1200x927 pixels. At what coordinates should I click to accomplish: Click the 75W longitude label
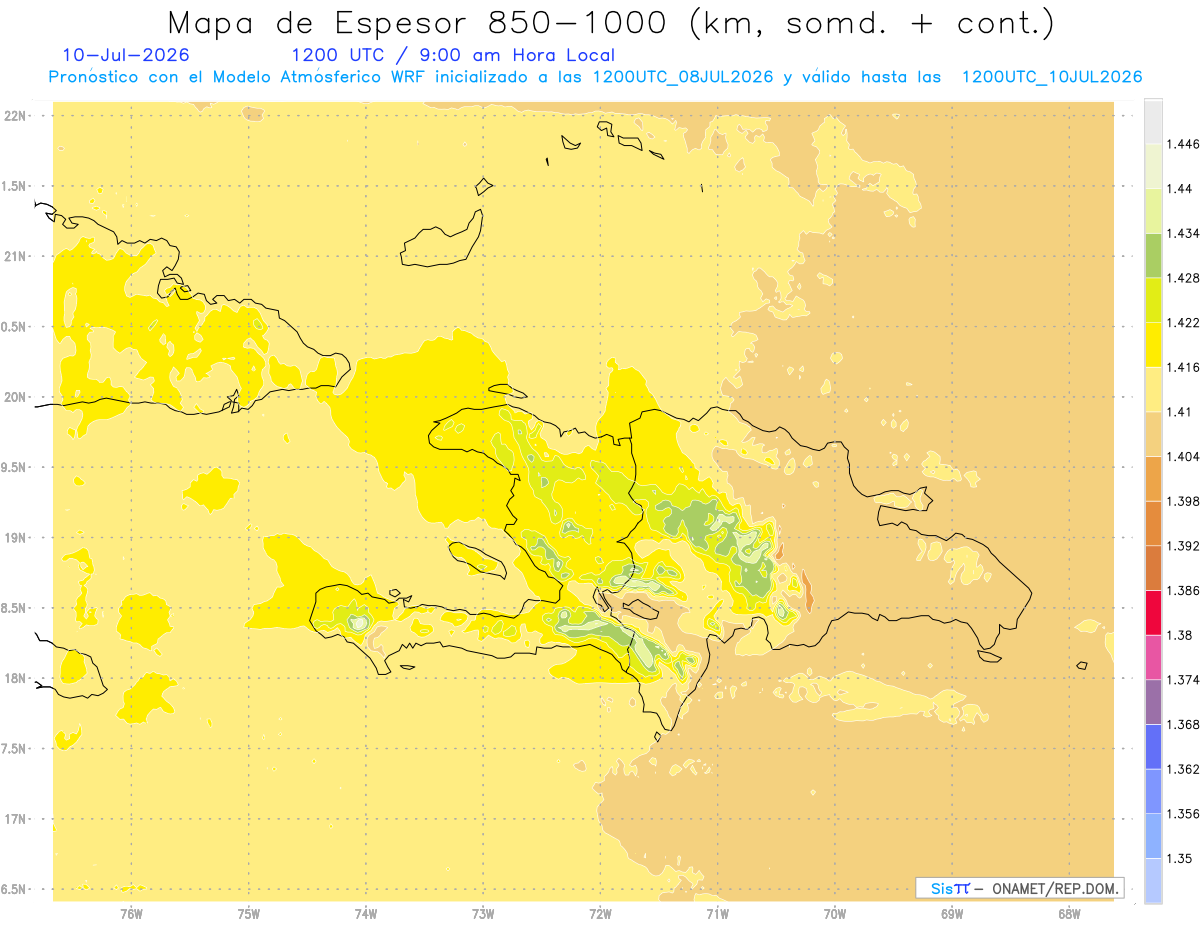[x=249, y=913]
